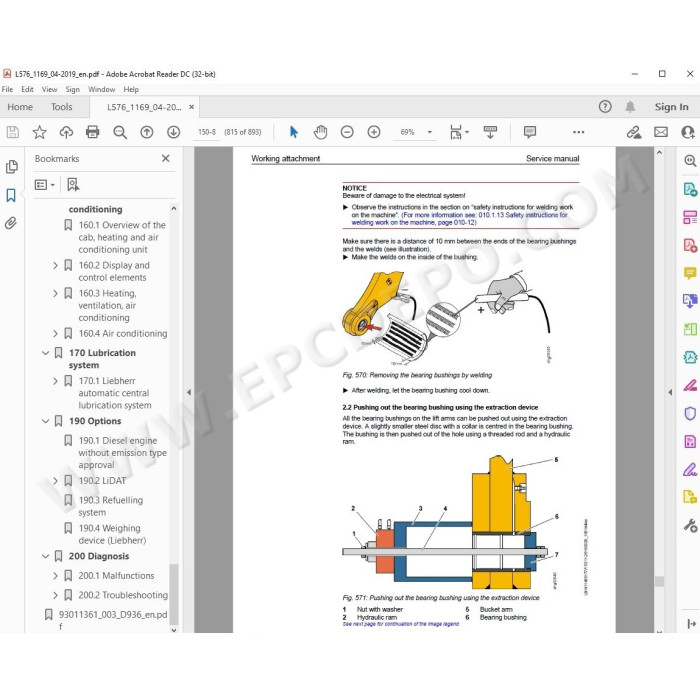Toggle the Bookmarks panel icon
This screenshot has height=700, width=700.
11,195
